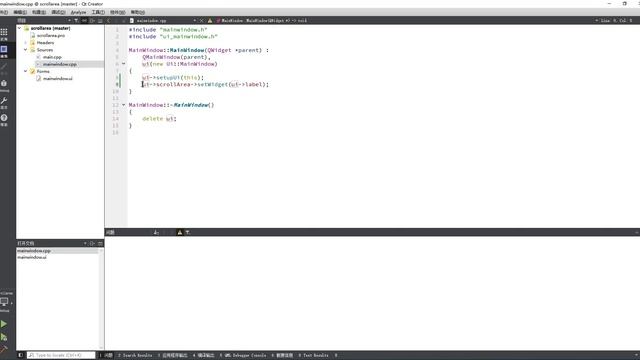Select the Sources folder label
Viewport: 640px width, 360px height.
(x=44, y=50)
